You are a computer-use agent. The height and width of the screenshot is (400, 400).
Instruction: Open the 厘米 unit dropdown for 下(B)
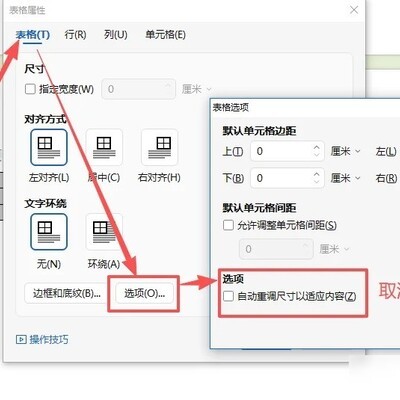coord(345,178)
